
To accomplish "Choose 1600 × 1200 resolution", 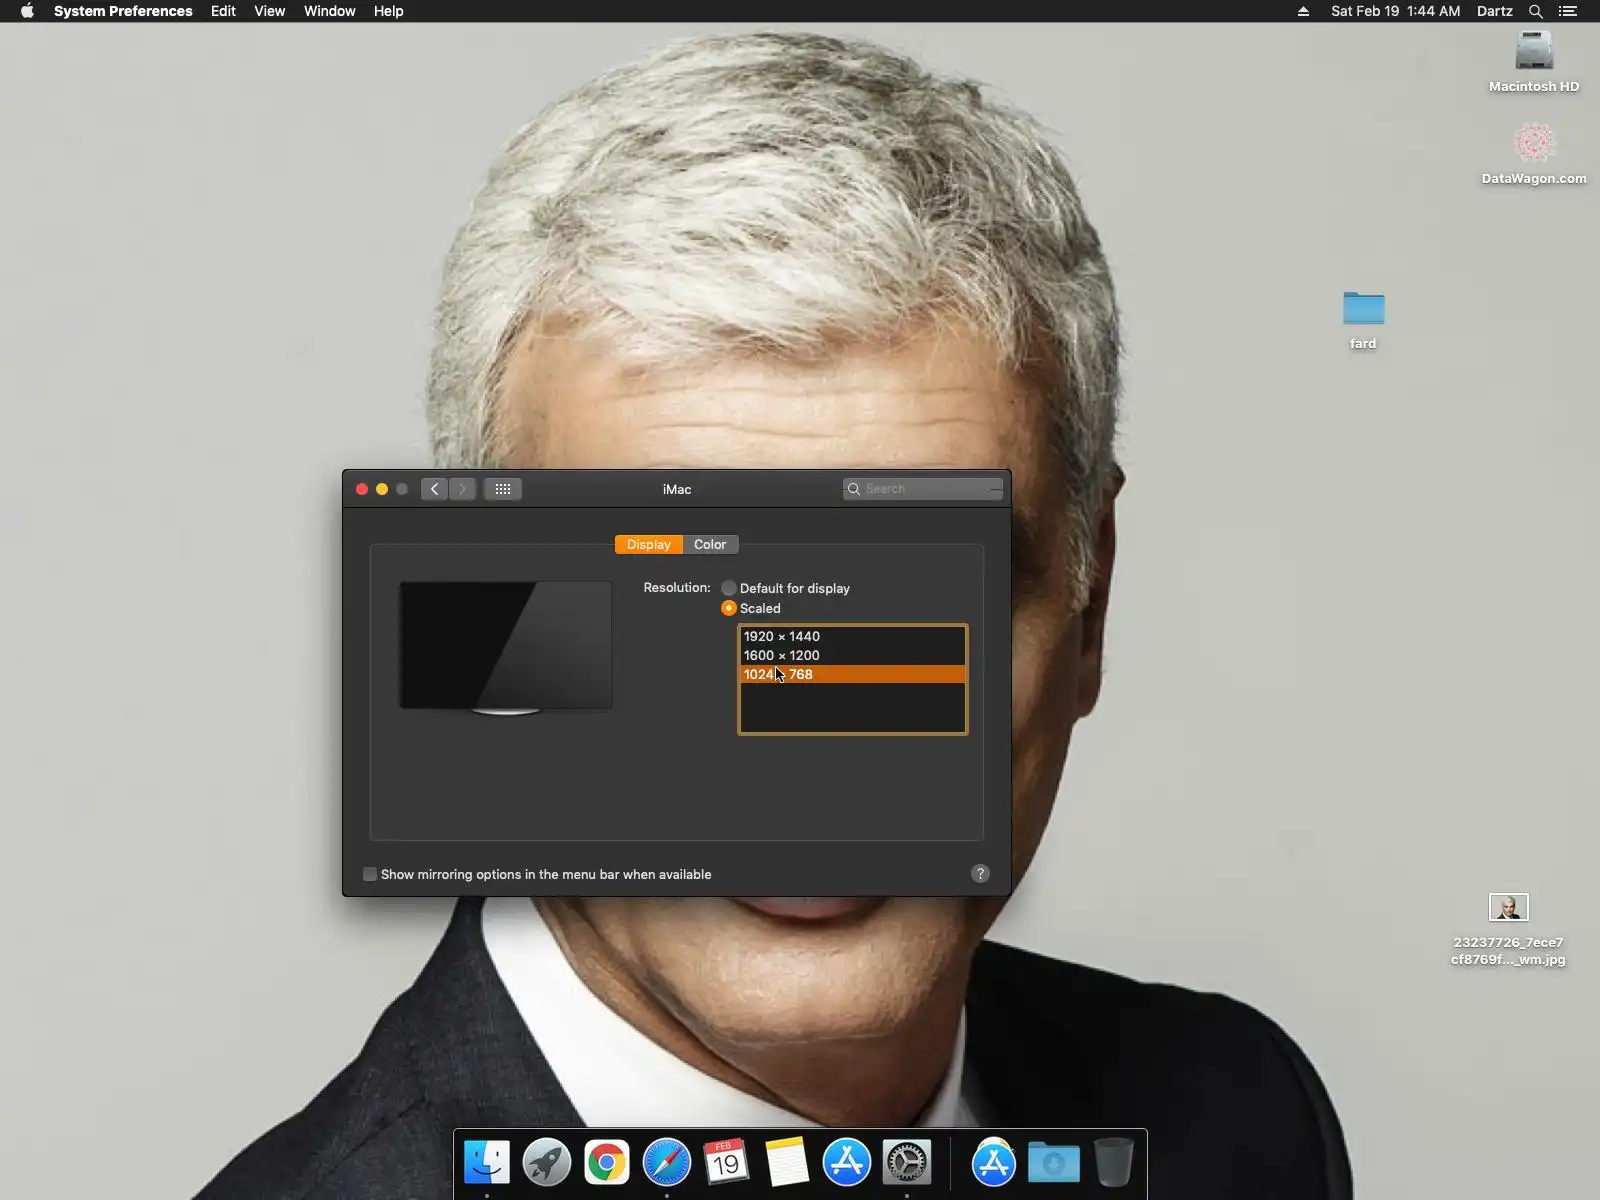I will click(x=853, y=655).
